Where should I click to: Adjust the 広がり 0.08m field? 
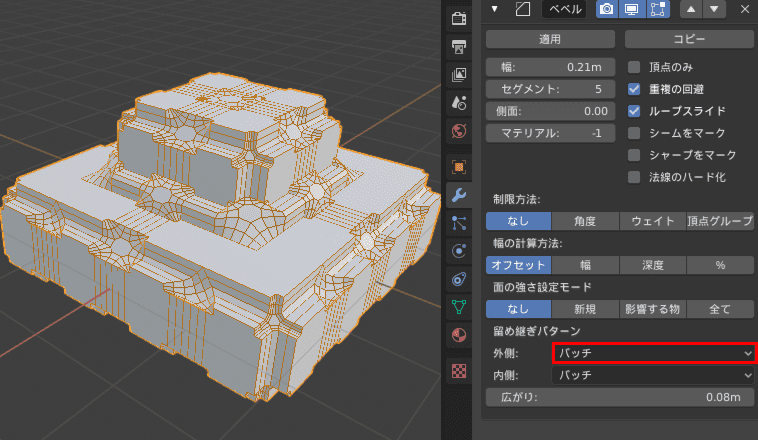pos(620,397)
